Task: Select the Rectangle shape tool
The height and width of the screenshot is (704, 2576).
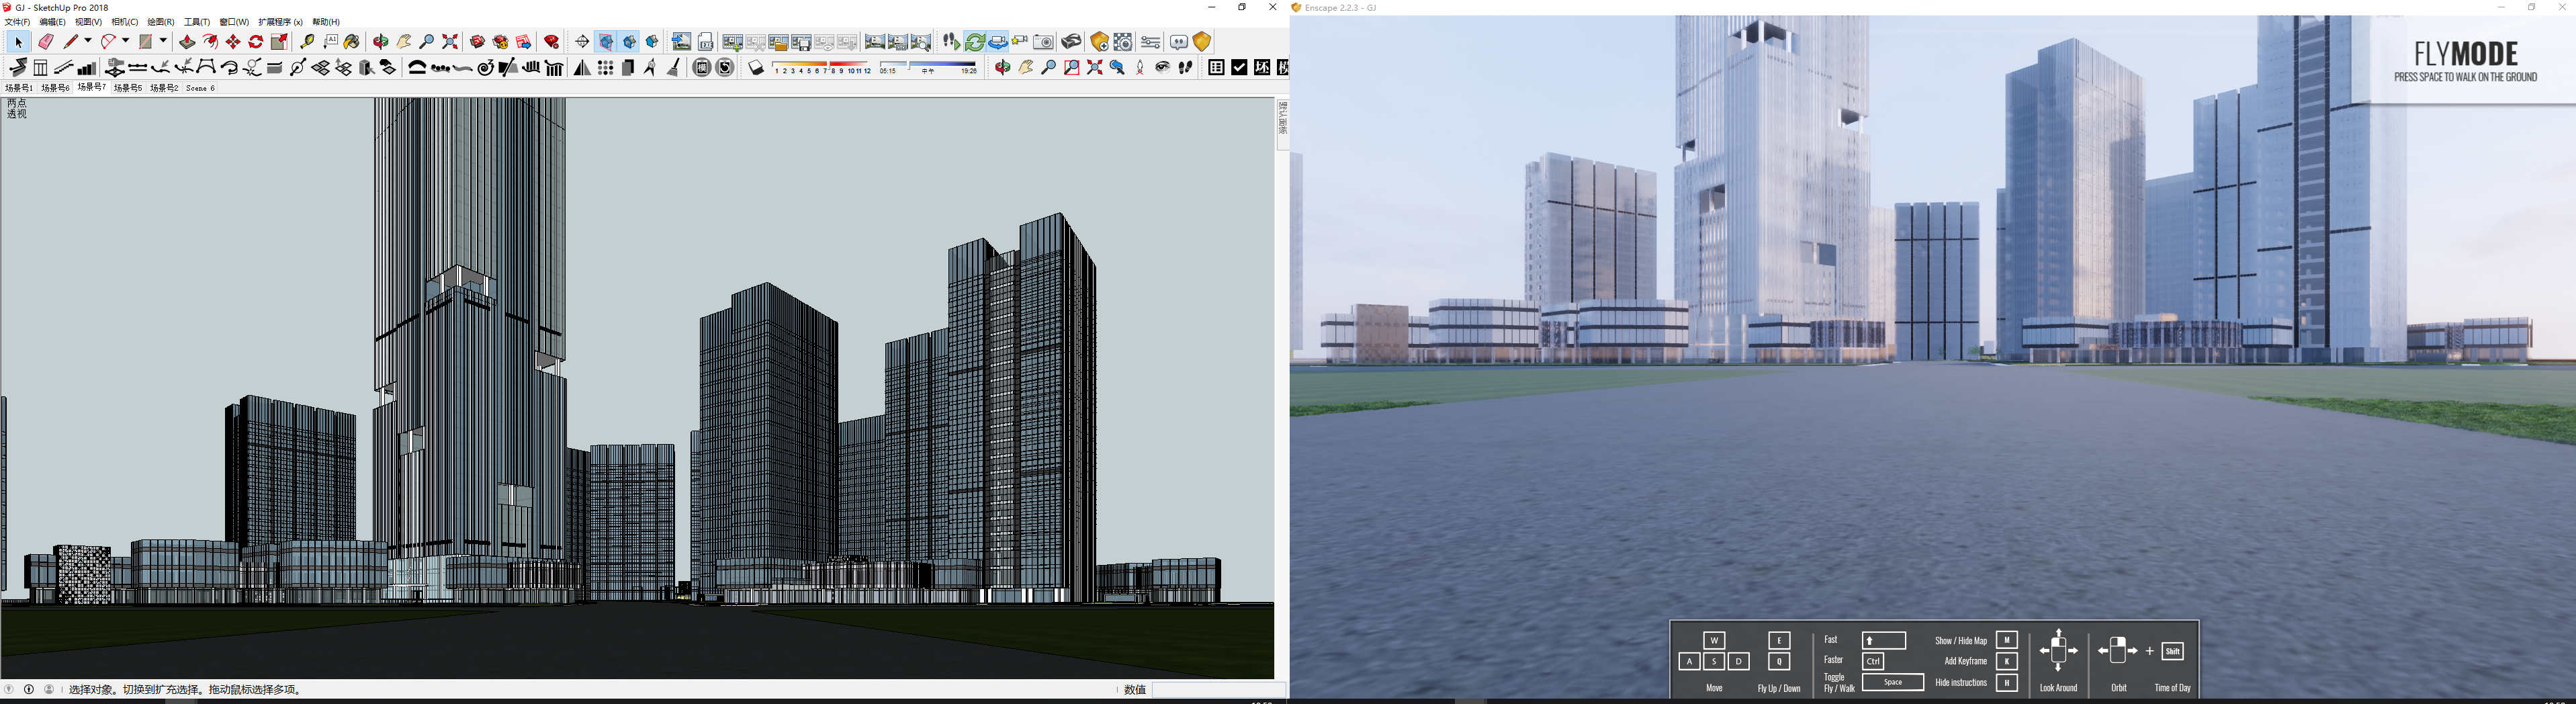Action: 146,42
